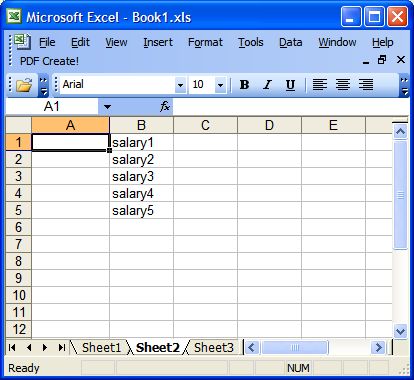This screenshot has width=414, height=380.
Task: Center align text
Action: tap(343, 85)
